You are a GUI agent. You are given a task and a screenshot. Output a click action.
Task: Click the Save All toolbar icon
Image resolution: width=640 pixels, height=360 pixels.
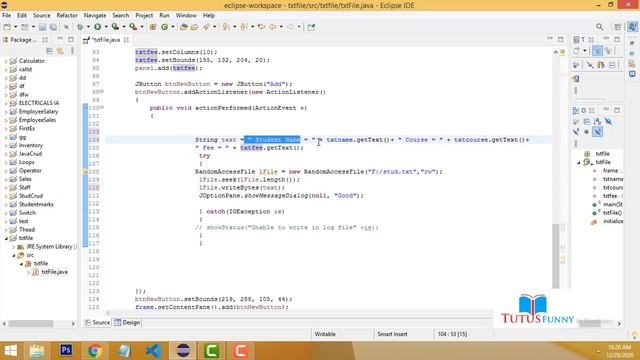53,27
